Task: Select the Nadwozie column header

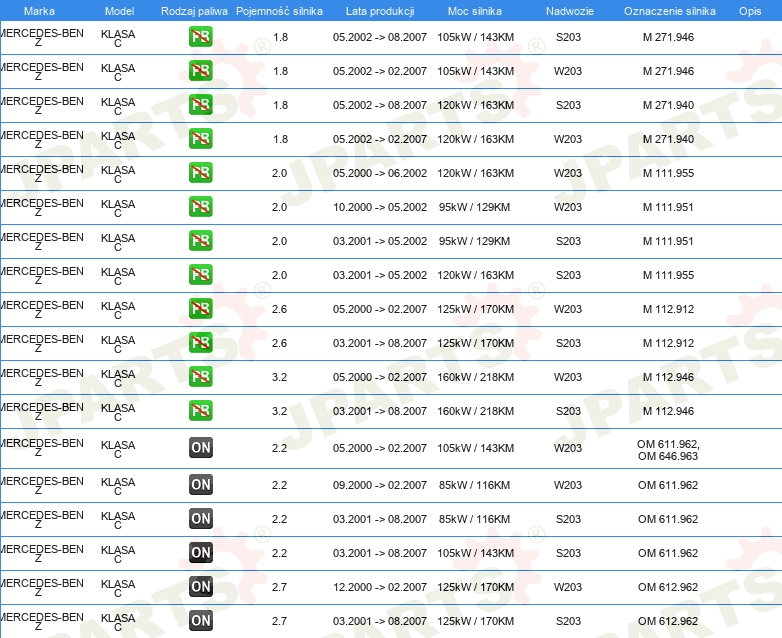Action: (x=570, y=11)
